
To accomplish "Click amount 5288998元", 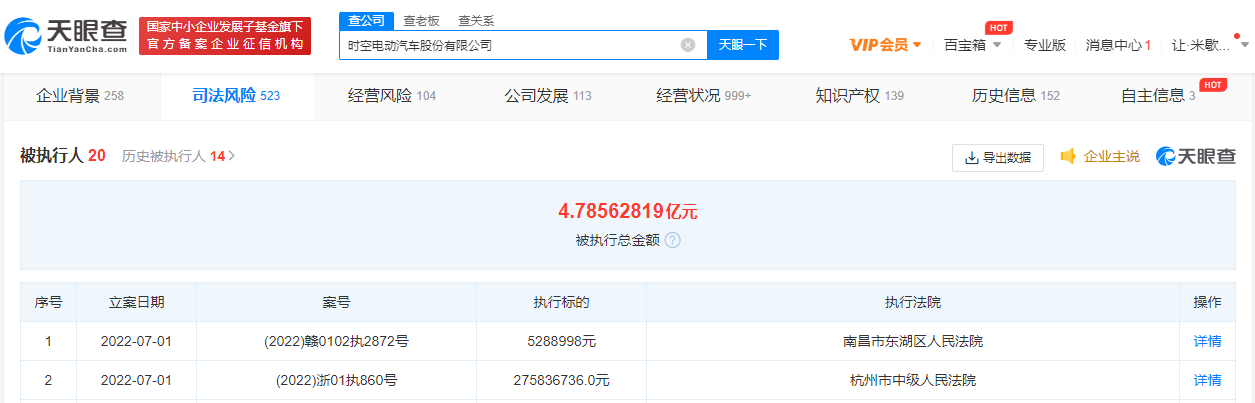I will coord(561,341).
